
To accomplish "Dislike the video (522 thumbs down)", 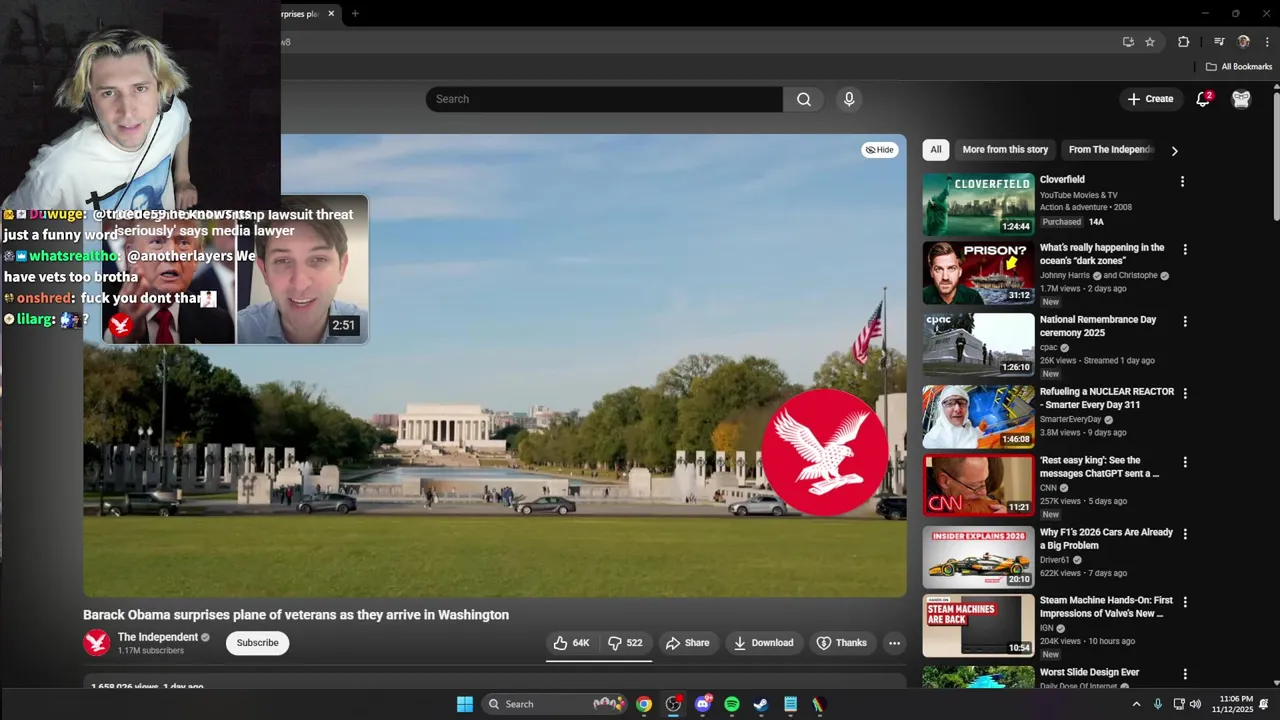I will pos(626,643).
